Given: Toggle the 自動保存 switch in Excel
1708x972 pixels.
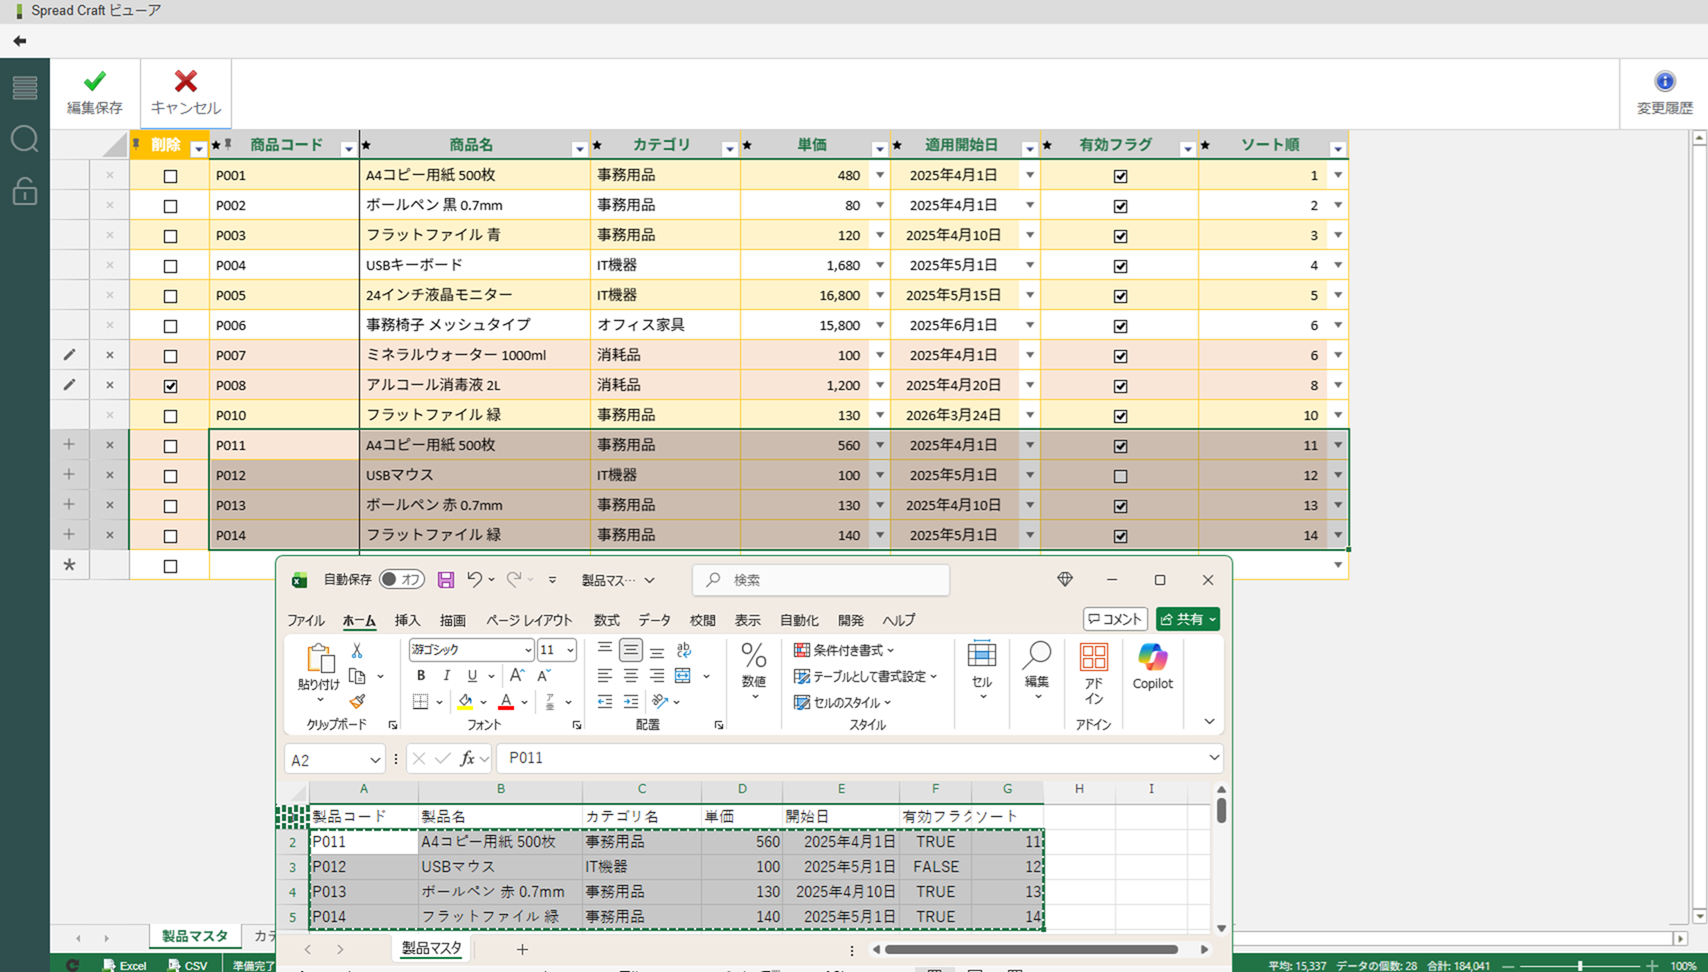Looking at the screenshot, I should (x=400, y=580).
